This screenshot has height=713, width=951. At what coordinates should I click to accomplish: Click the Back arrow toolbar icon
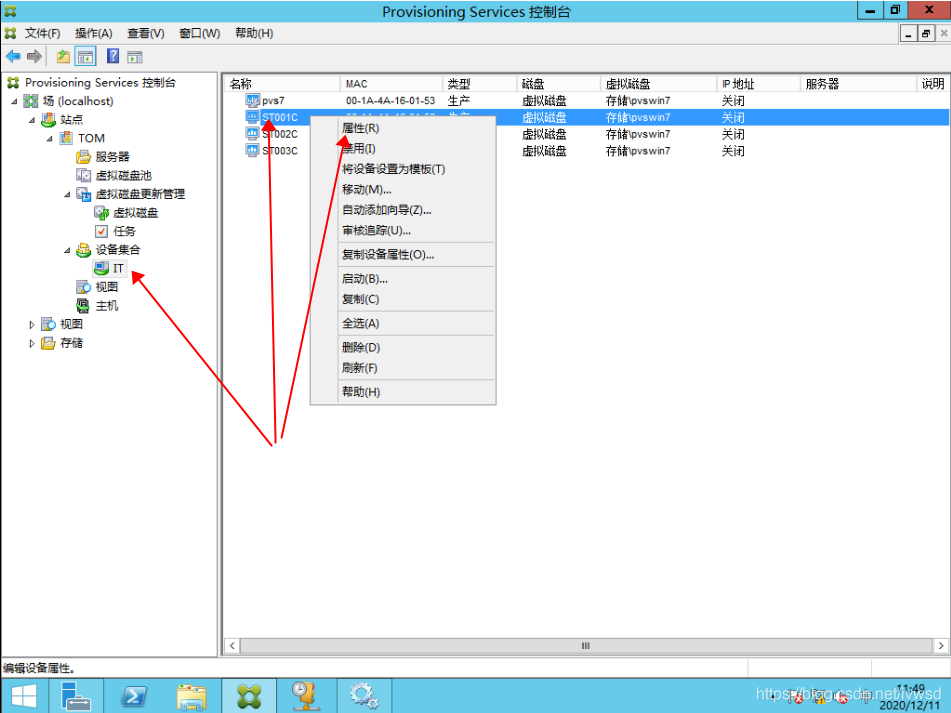[13, 57]
